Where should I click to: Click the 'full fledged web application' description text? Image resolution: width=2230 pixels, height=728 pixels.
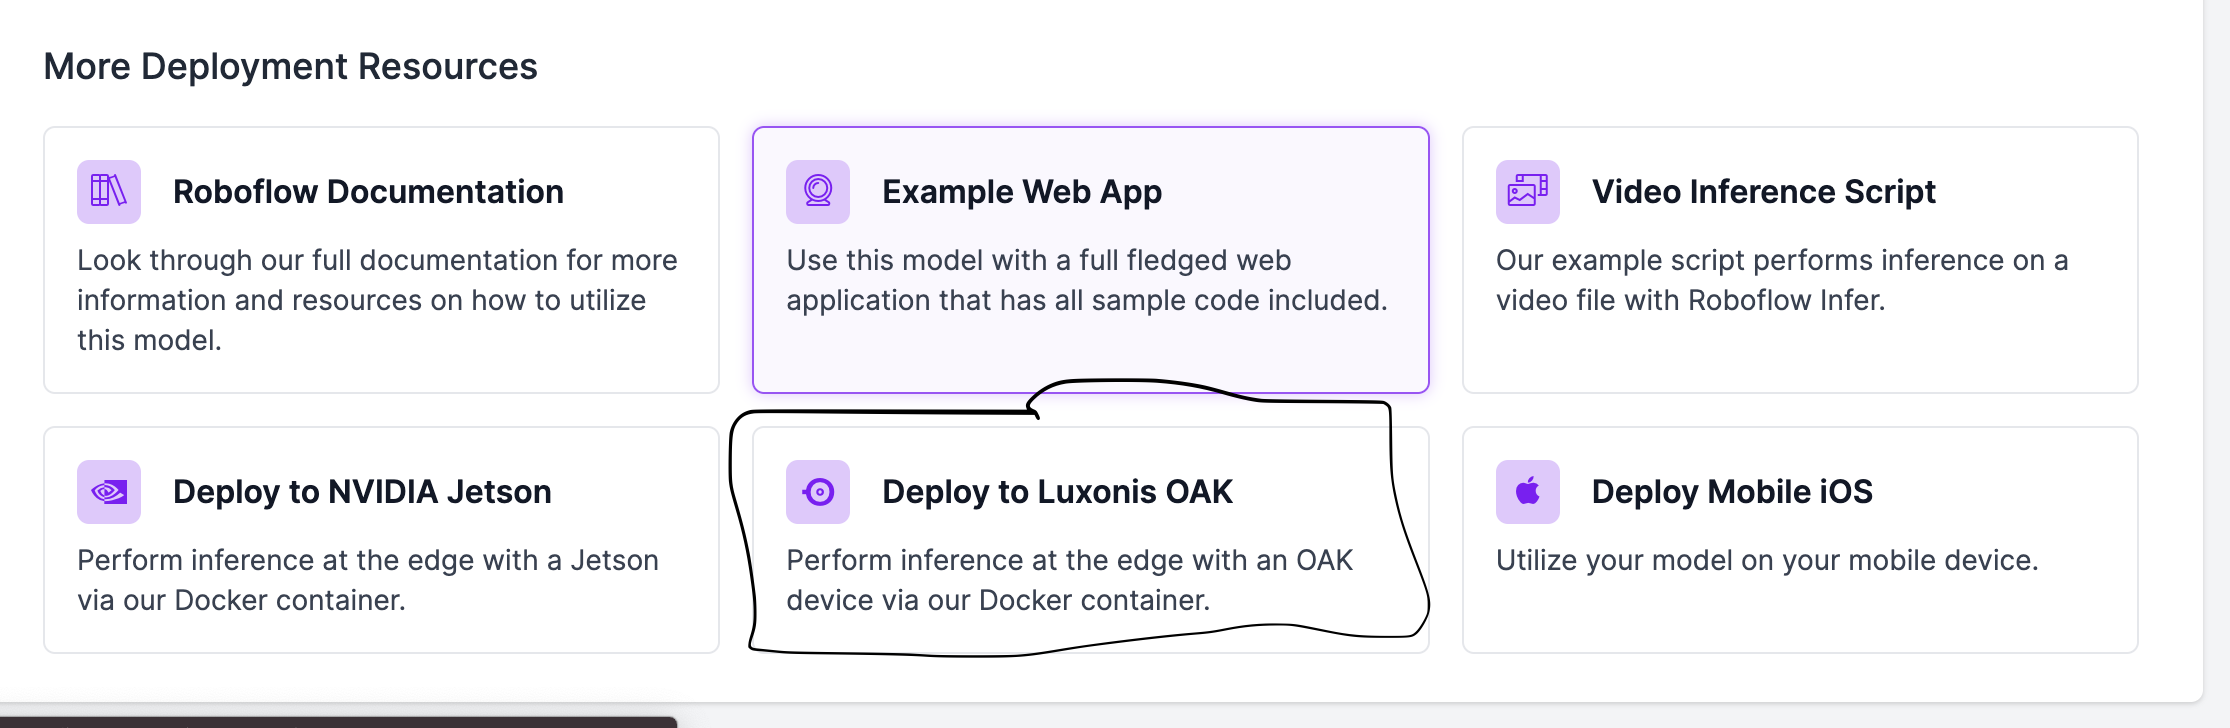click(x=1086, y=280)
